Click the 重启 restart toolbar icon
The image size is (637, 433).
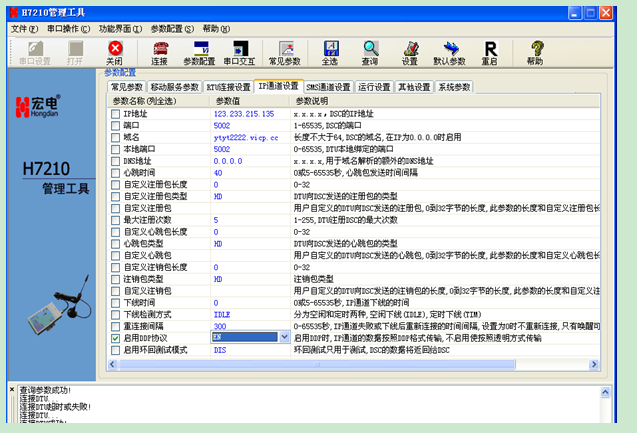(x=490, y=51)
